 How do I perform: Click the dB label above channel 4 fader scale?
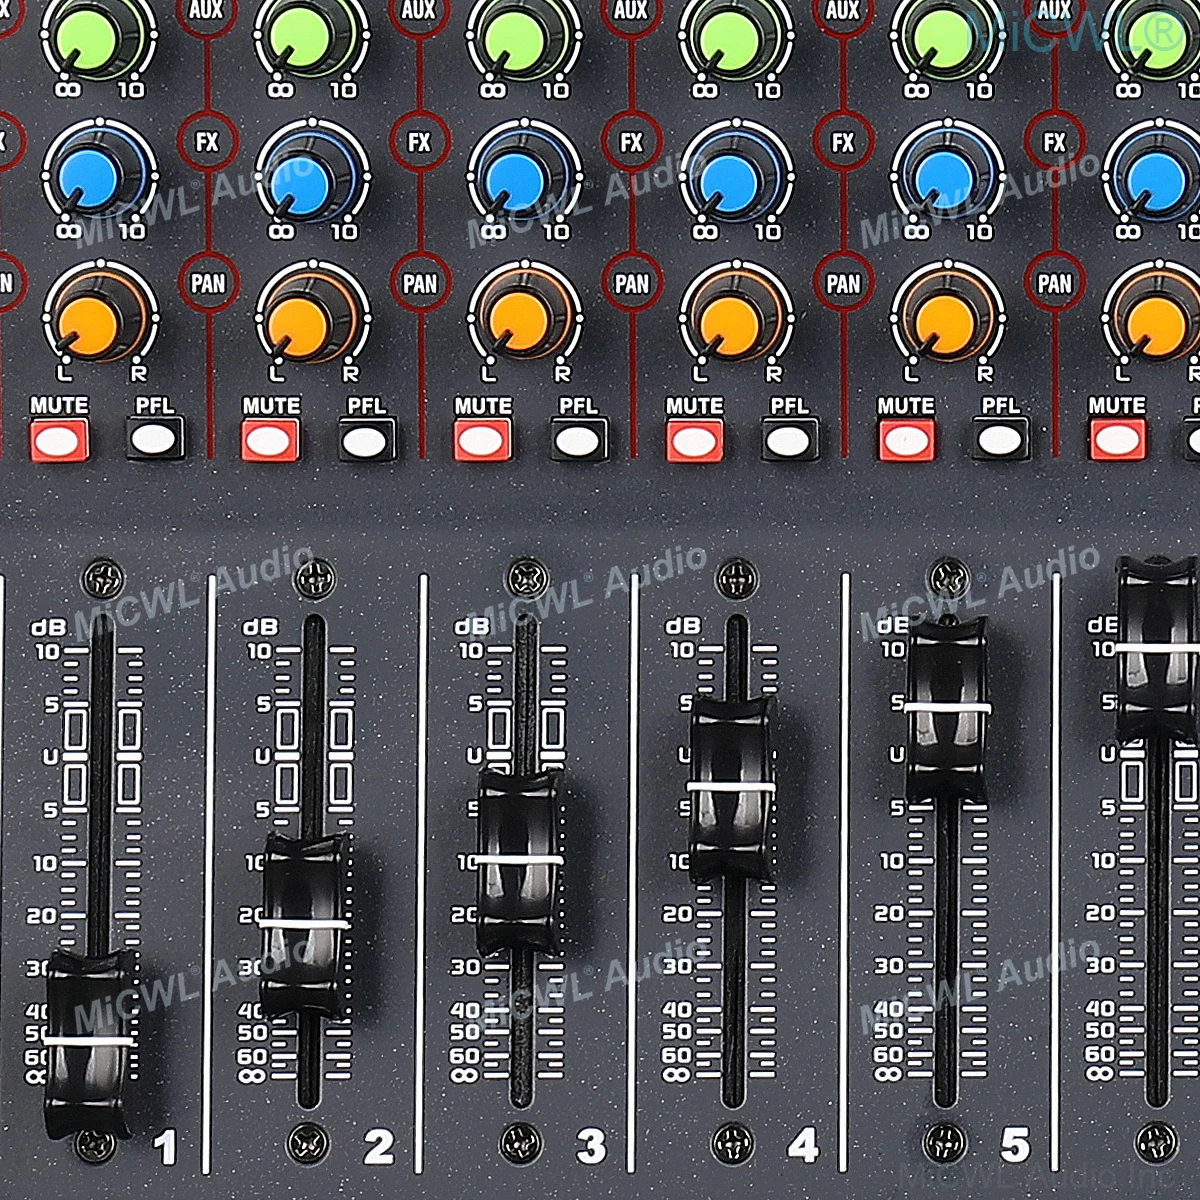click(684, 626)
